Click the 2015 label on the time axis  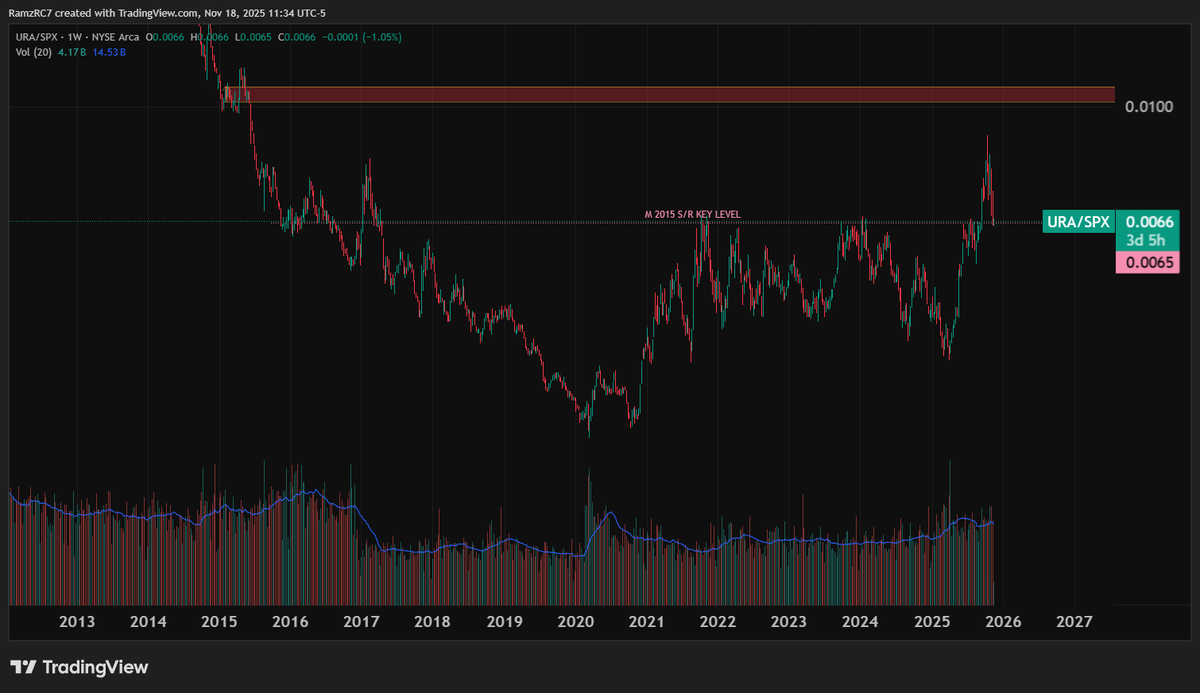[x=219, y=621]
